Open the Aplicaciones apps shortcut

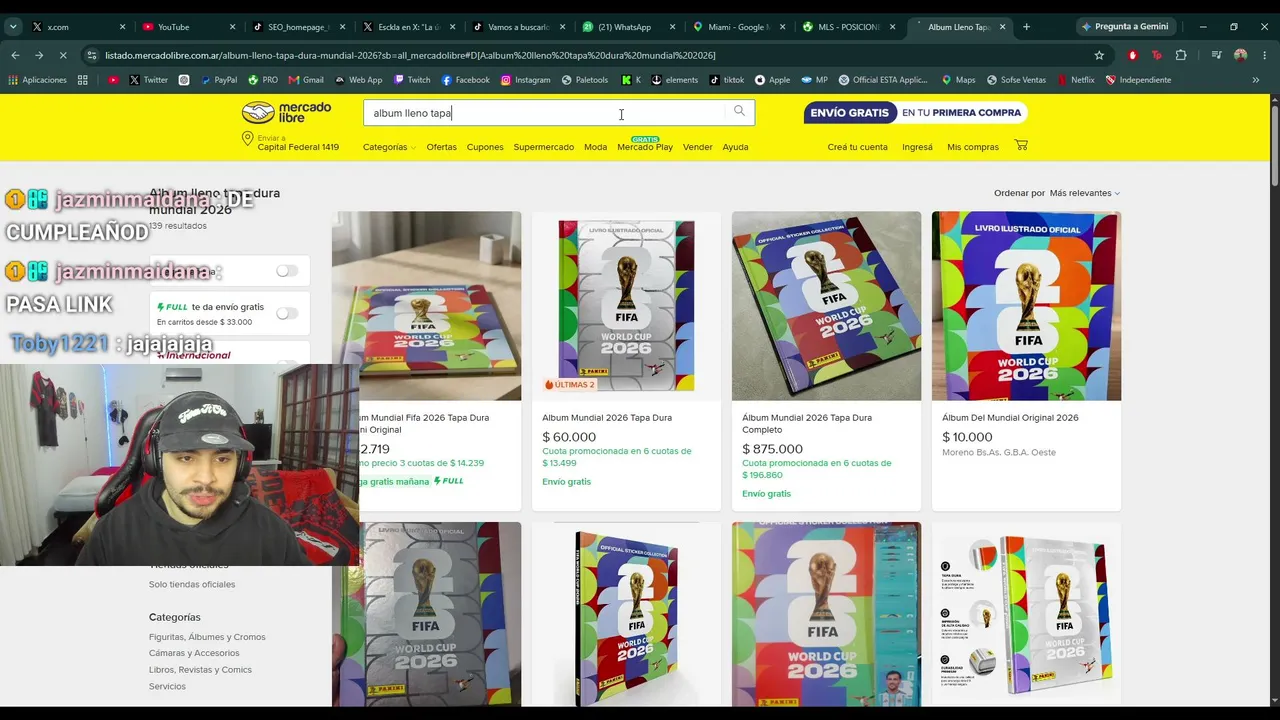[37, 80]
